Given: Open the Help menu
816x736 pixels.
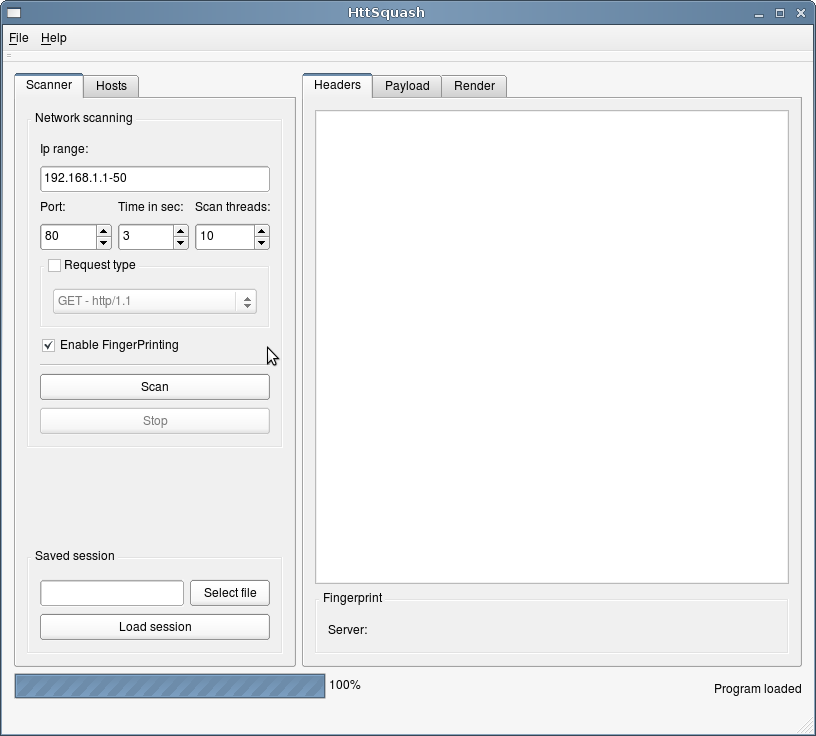Looking at the screenshot, I should point(53,38).
